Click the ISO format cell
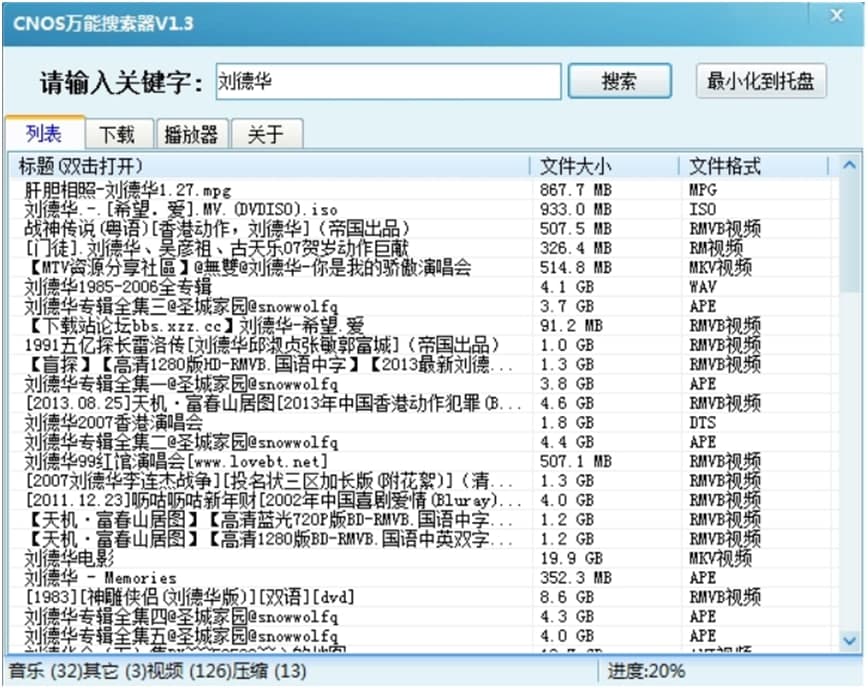 point(703,209)
